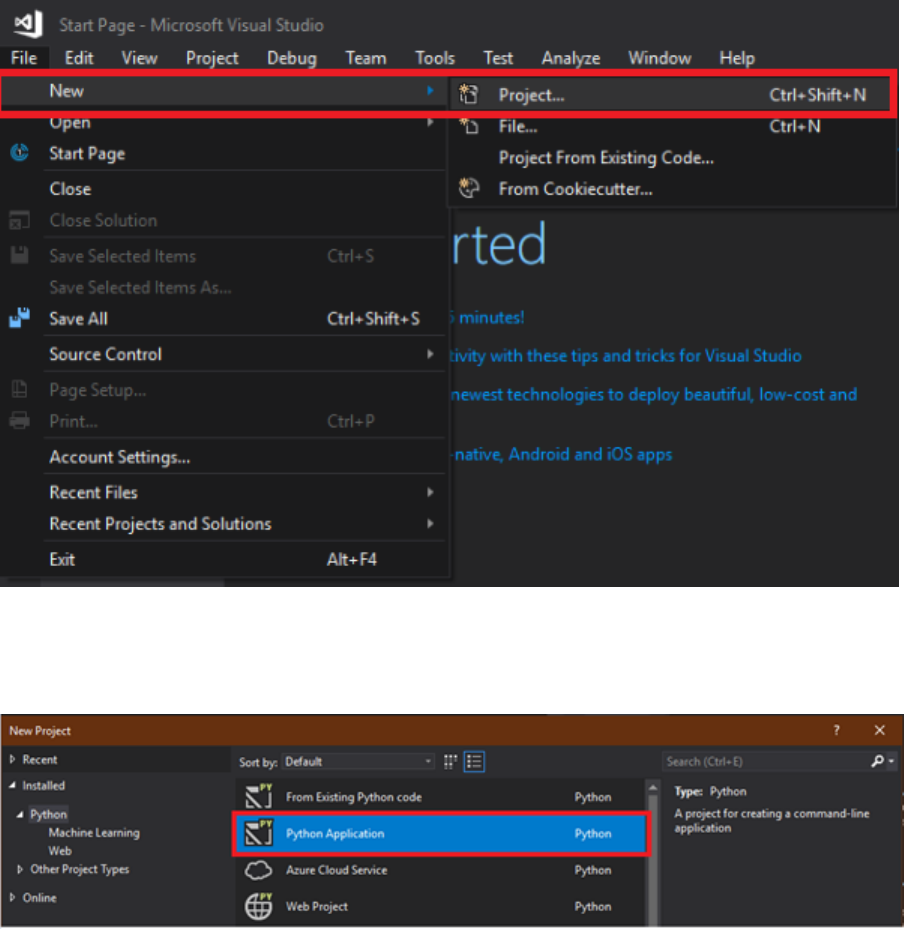Open tips and tricks for Visual Studio link

(626, 355)
